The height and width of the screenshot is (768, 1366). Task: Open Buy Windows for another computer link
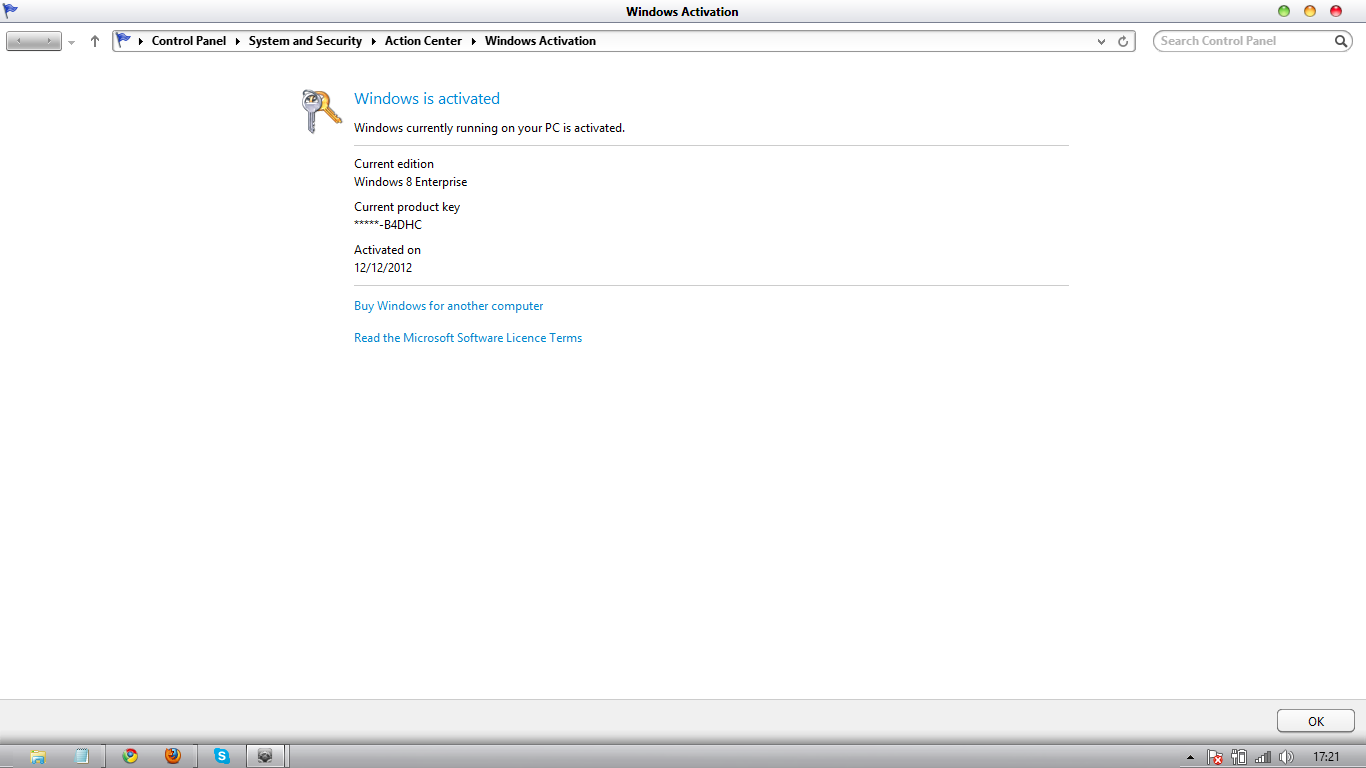[x=449, y=306]
